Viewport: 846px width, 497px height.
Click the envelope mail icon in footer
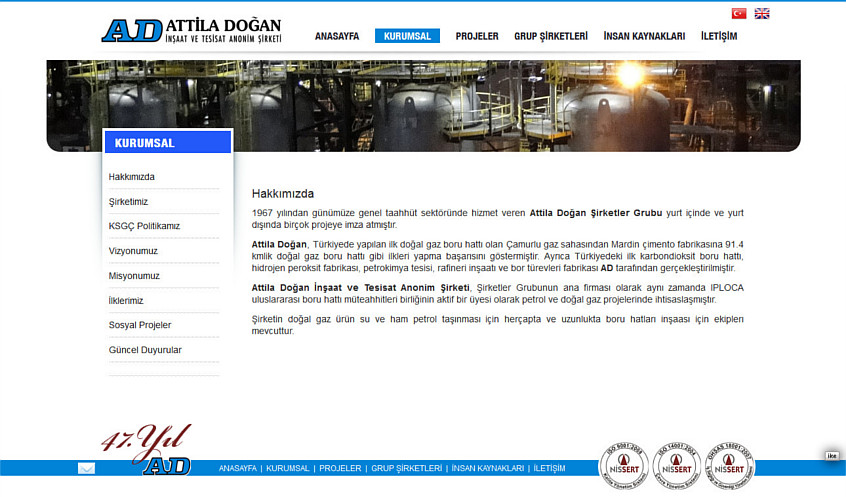86,468
